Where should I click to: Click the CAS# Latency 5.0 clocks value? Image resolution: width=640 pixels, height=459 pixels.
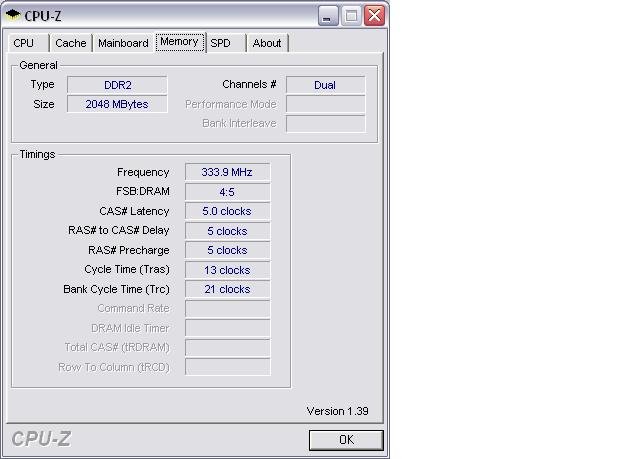point(227,211)
